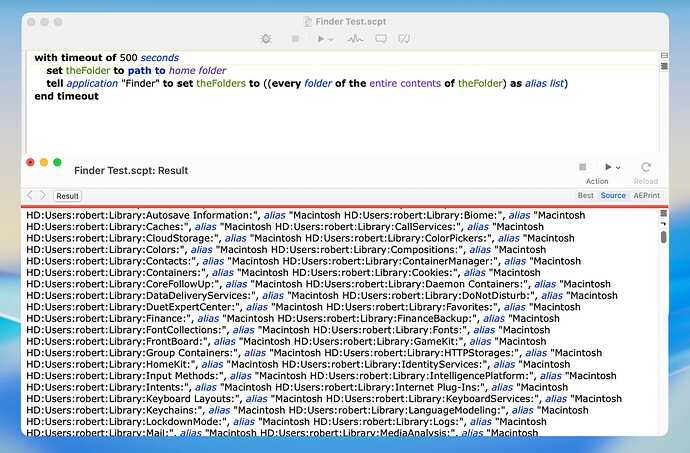The image size is (690, 453).
Task: Click the result pane scrollbar thumb
Action: pyautogui.click(x=664, y=237)
